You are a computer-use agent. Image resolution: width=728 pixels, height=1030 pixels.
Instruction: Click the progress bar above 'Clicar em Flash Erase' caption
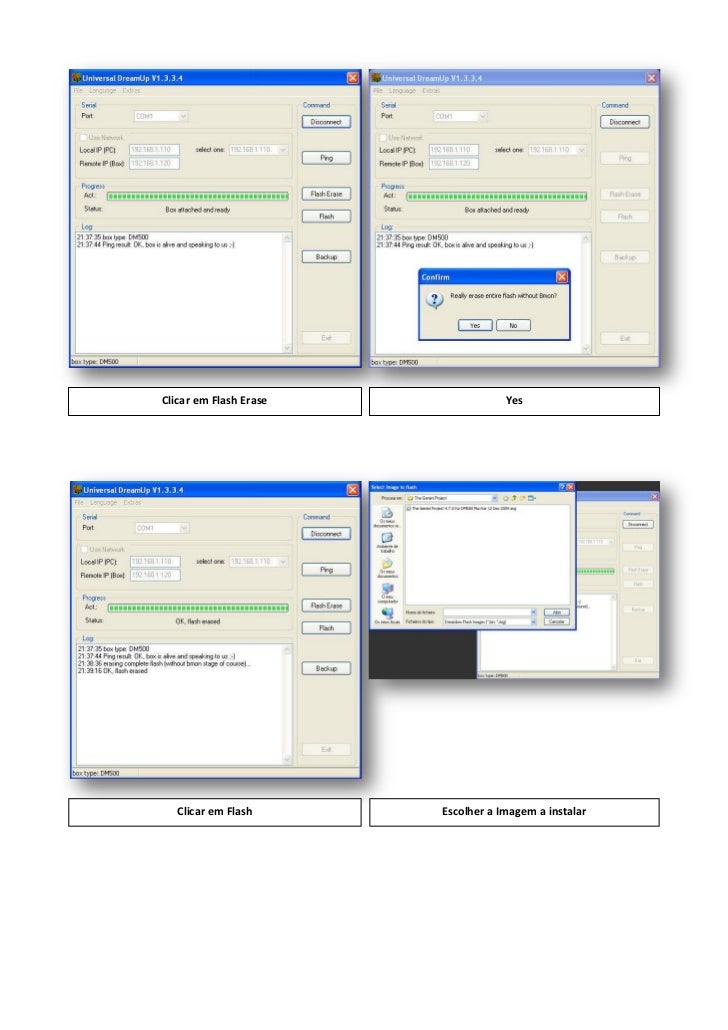point(198,196)
